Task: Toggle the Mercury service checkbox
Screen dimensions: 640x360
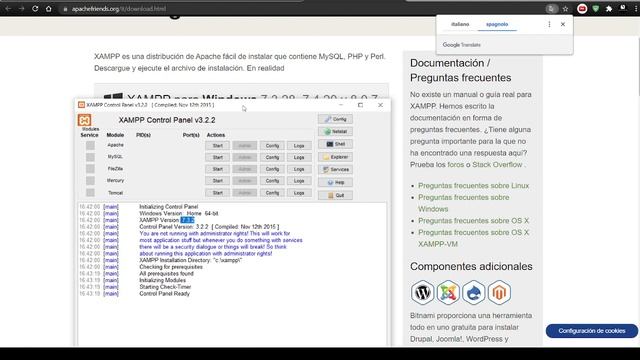Action: tap(90, 180)
